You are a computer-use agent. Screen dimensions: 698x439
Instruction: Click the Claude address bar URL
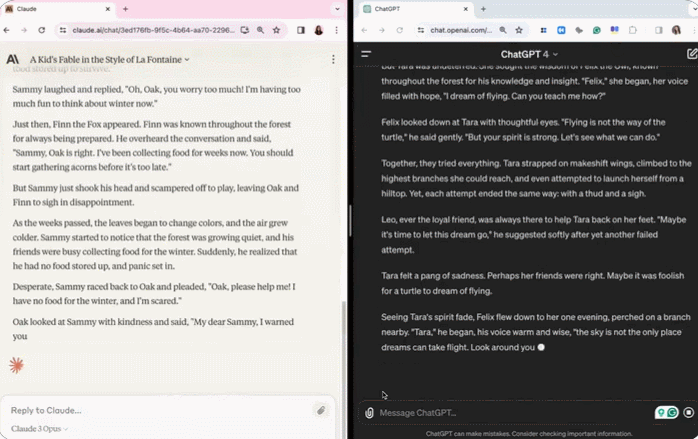153,30
